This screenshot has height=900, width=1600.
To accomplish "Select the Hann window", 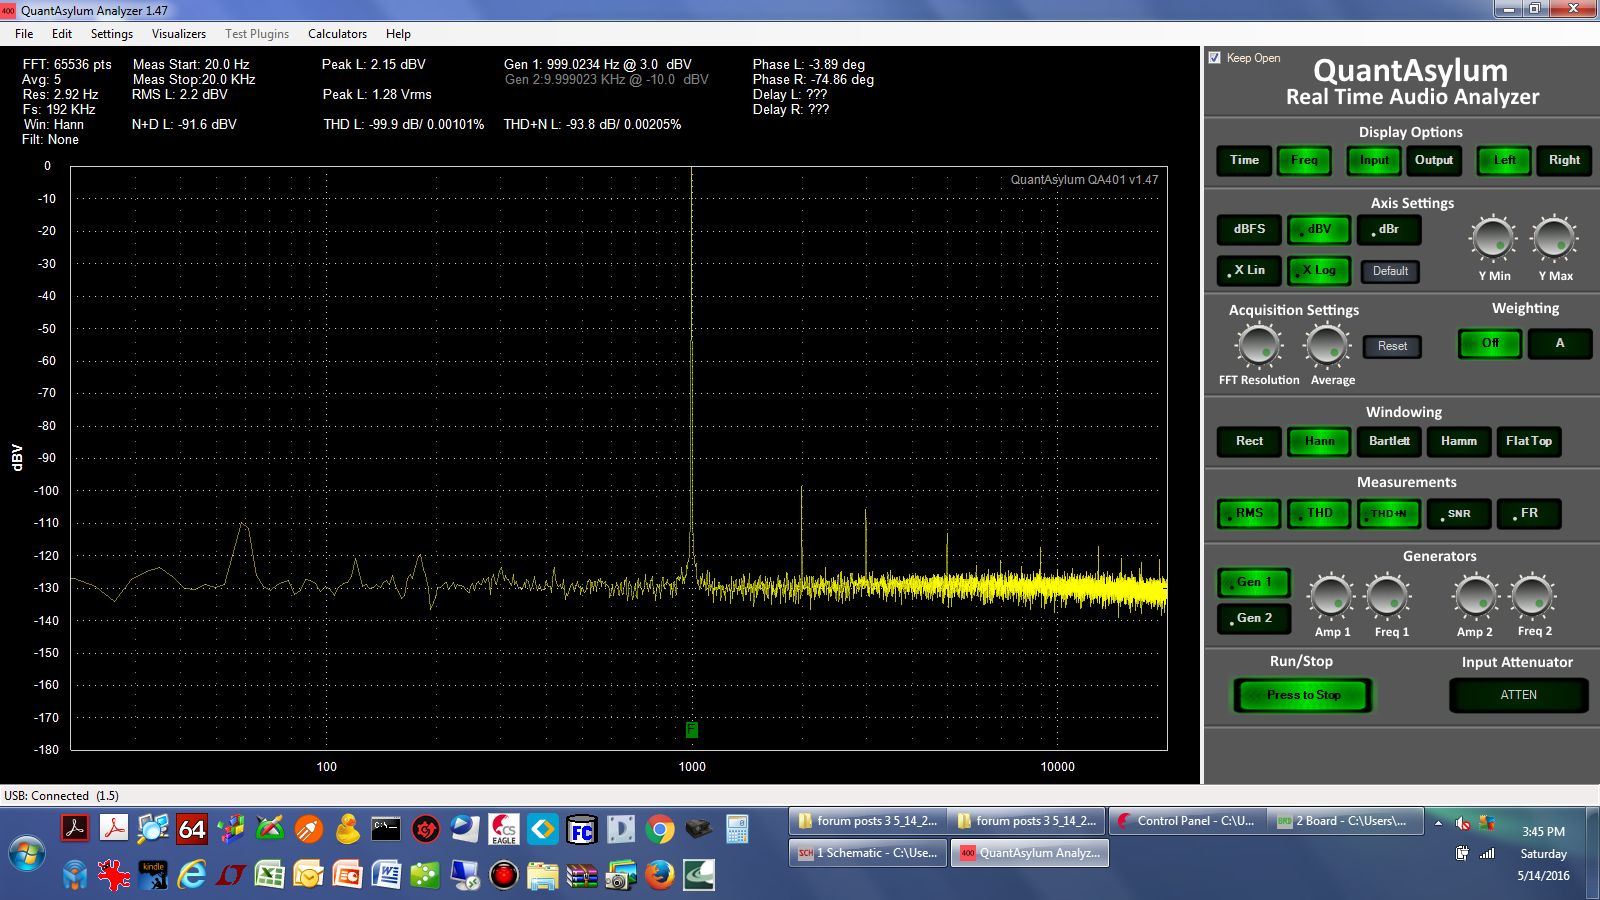I will tap(1319, 441).
